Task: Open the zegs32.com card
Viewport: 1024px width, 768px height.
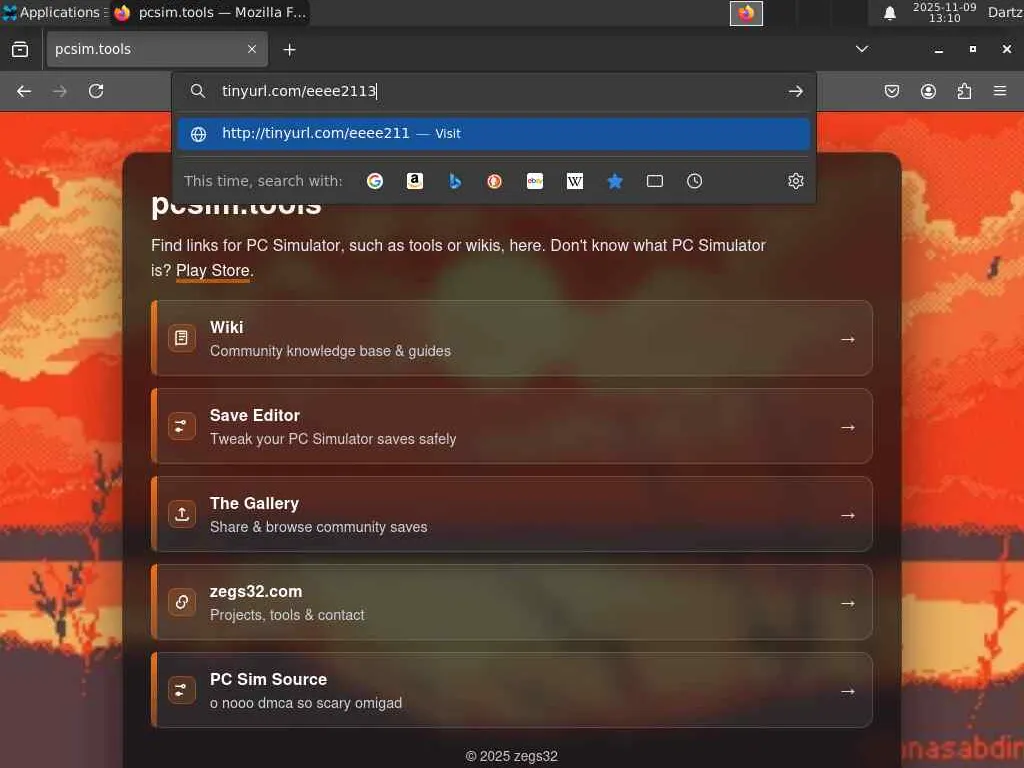Action: 512,602
